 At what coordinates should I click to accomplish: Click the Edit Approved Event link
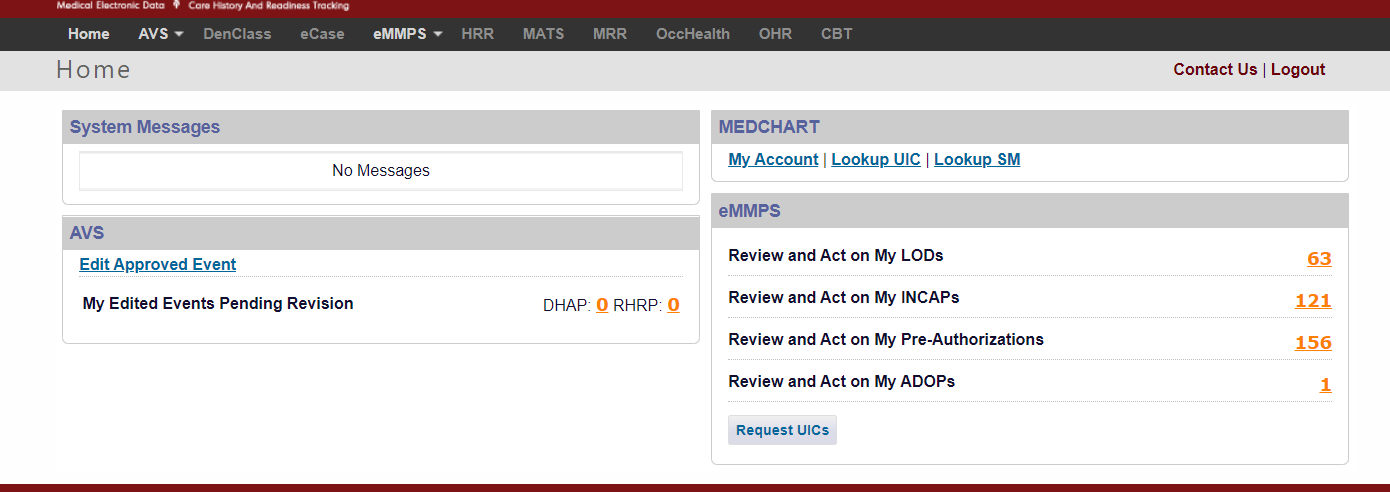(158, 265)
